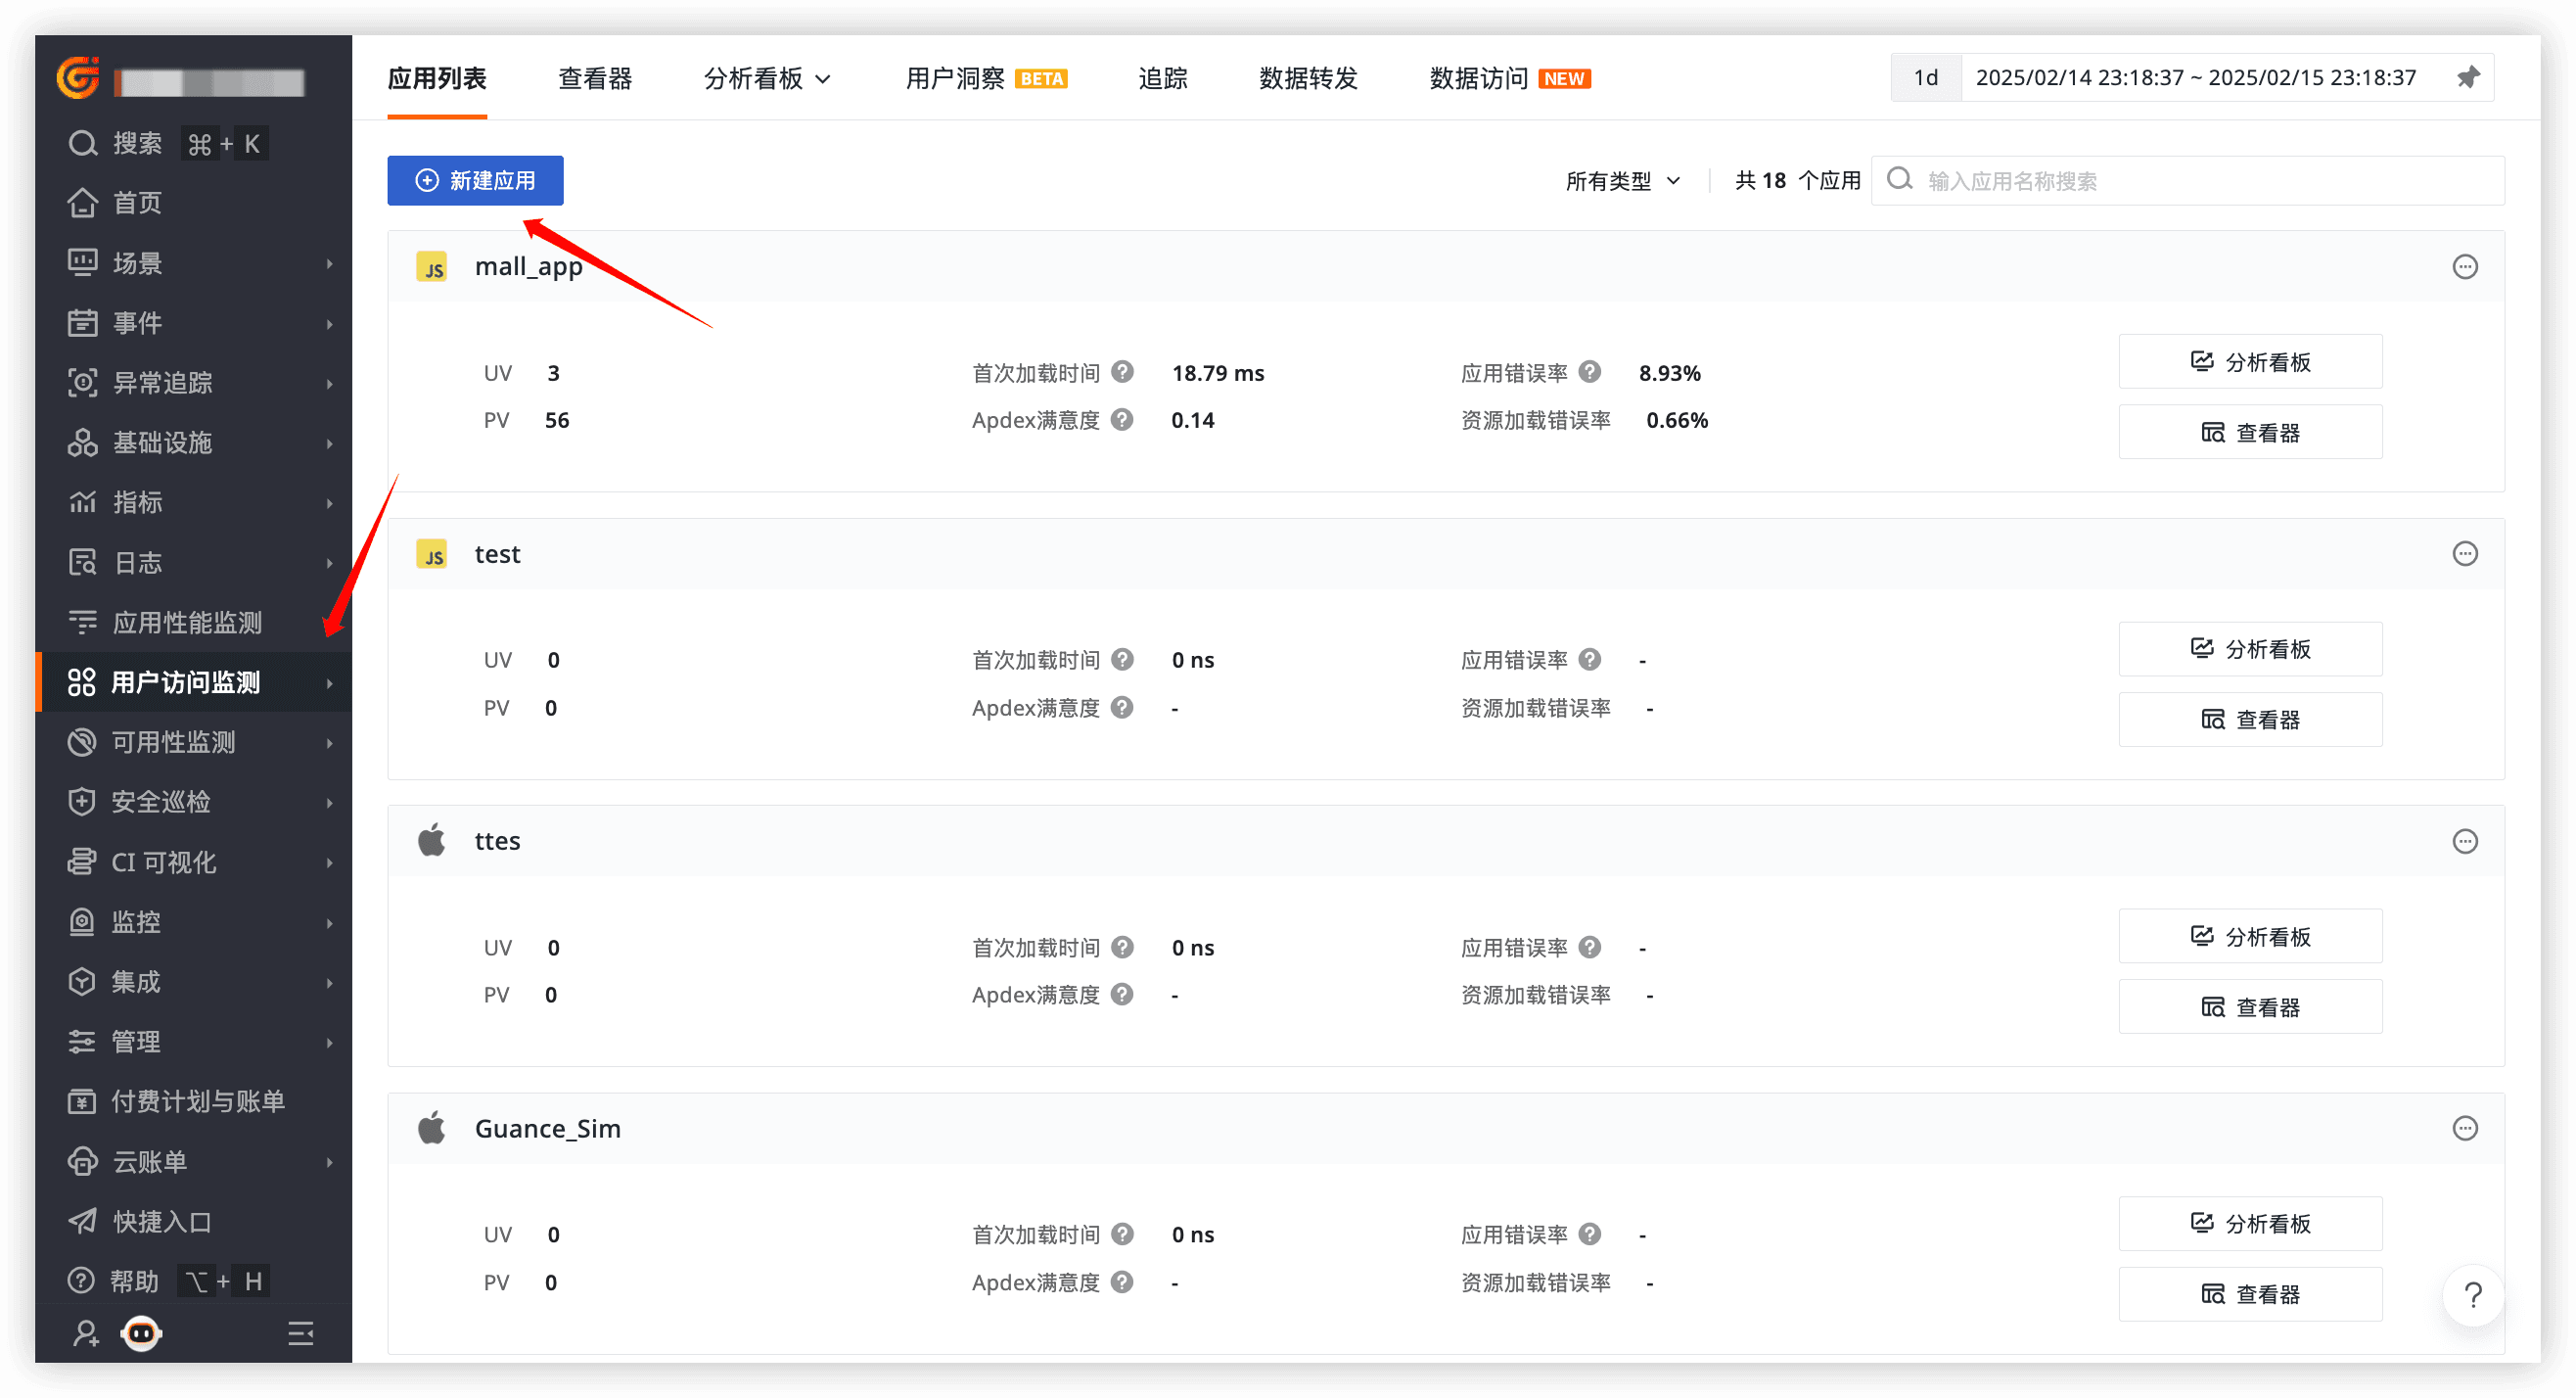Click the 新建应用 button
Image resolution: width=2576 pixels, height=1398 pixels.
(475, 180)
